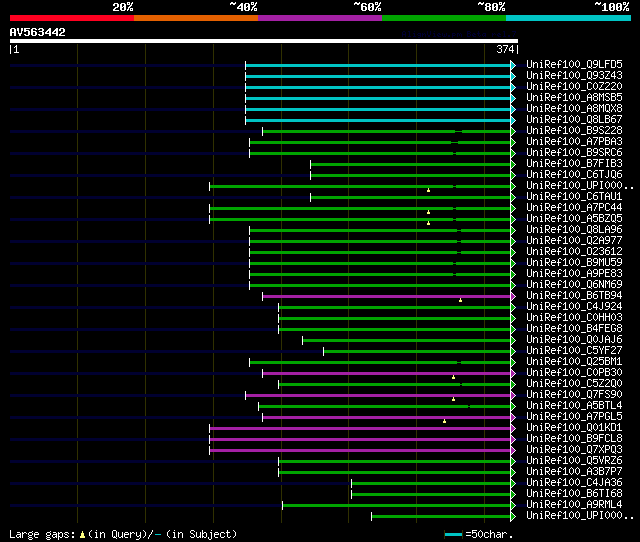Open hit UniRef100_Q8LB67

click(574, 120)
